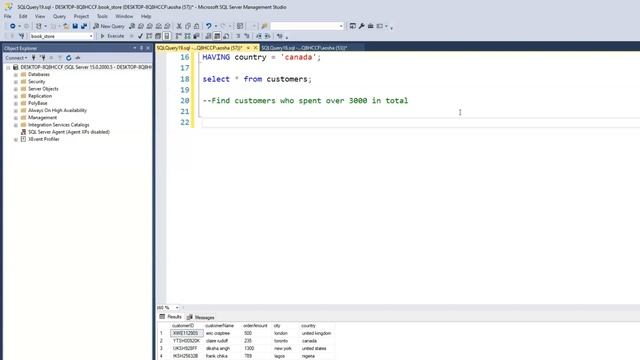The width and height of the screenshot is (640, 360).
Task: Open the Solution Explorer window icon
Action: pyautogui.click(x=353, y=26)
